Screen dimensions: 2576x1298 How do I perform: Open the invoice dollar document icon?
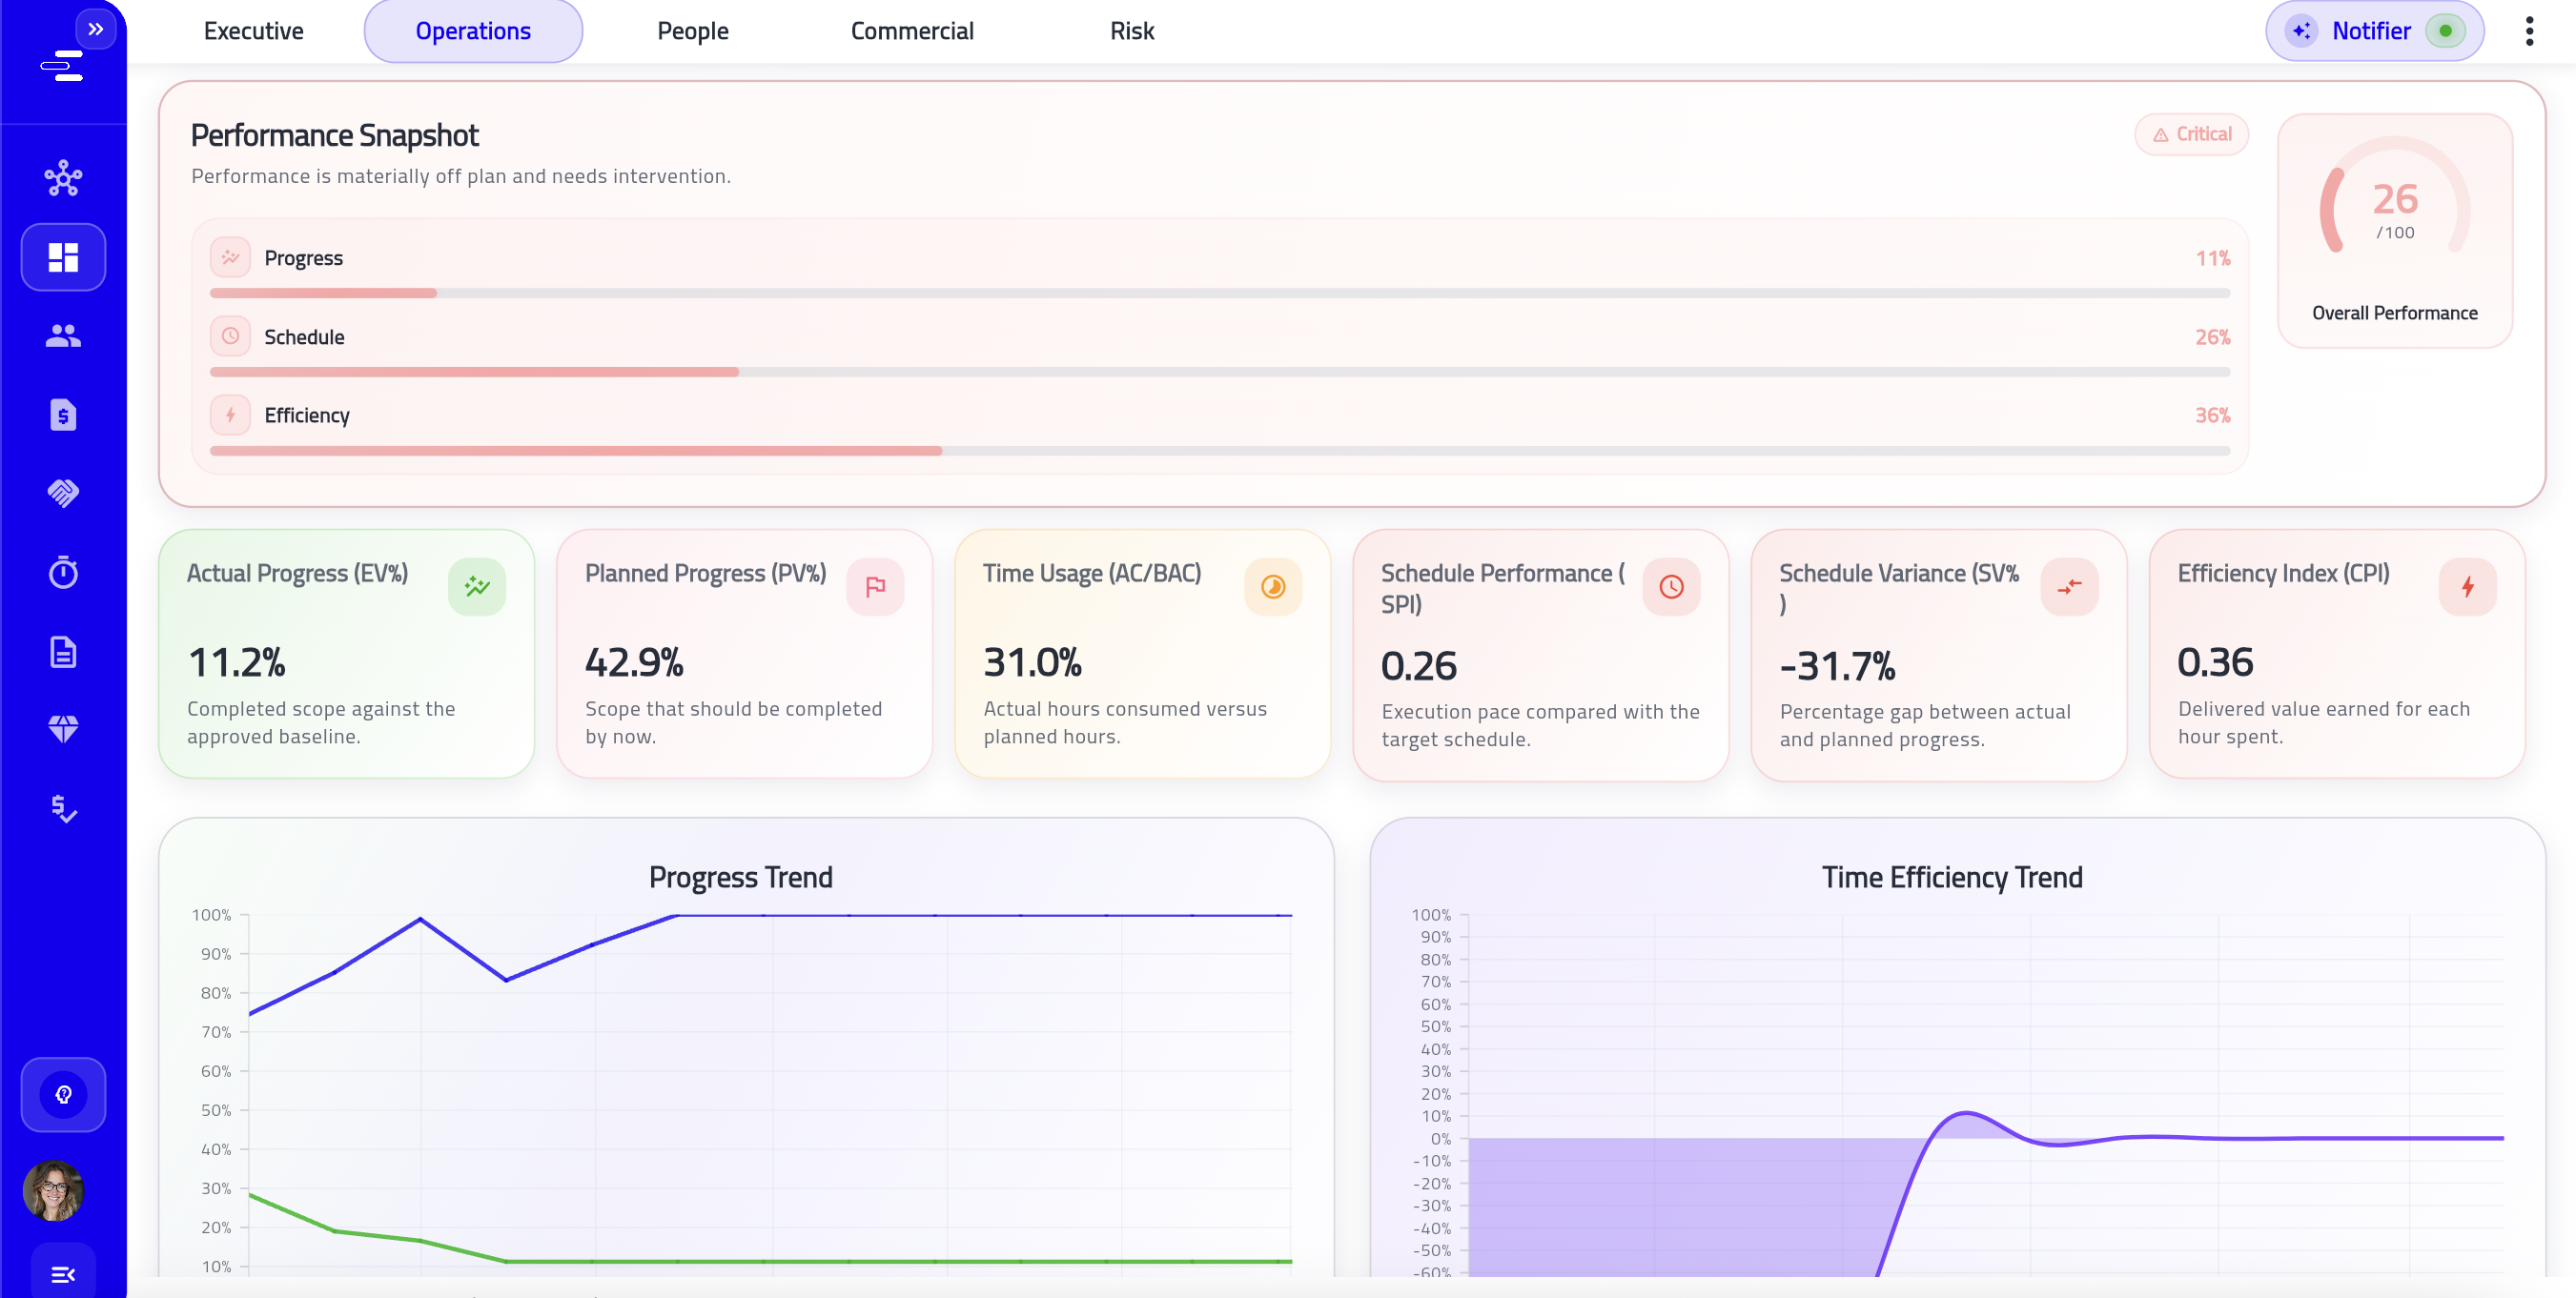(63, 414)
